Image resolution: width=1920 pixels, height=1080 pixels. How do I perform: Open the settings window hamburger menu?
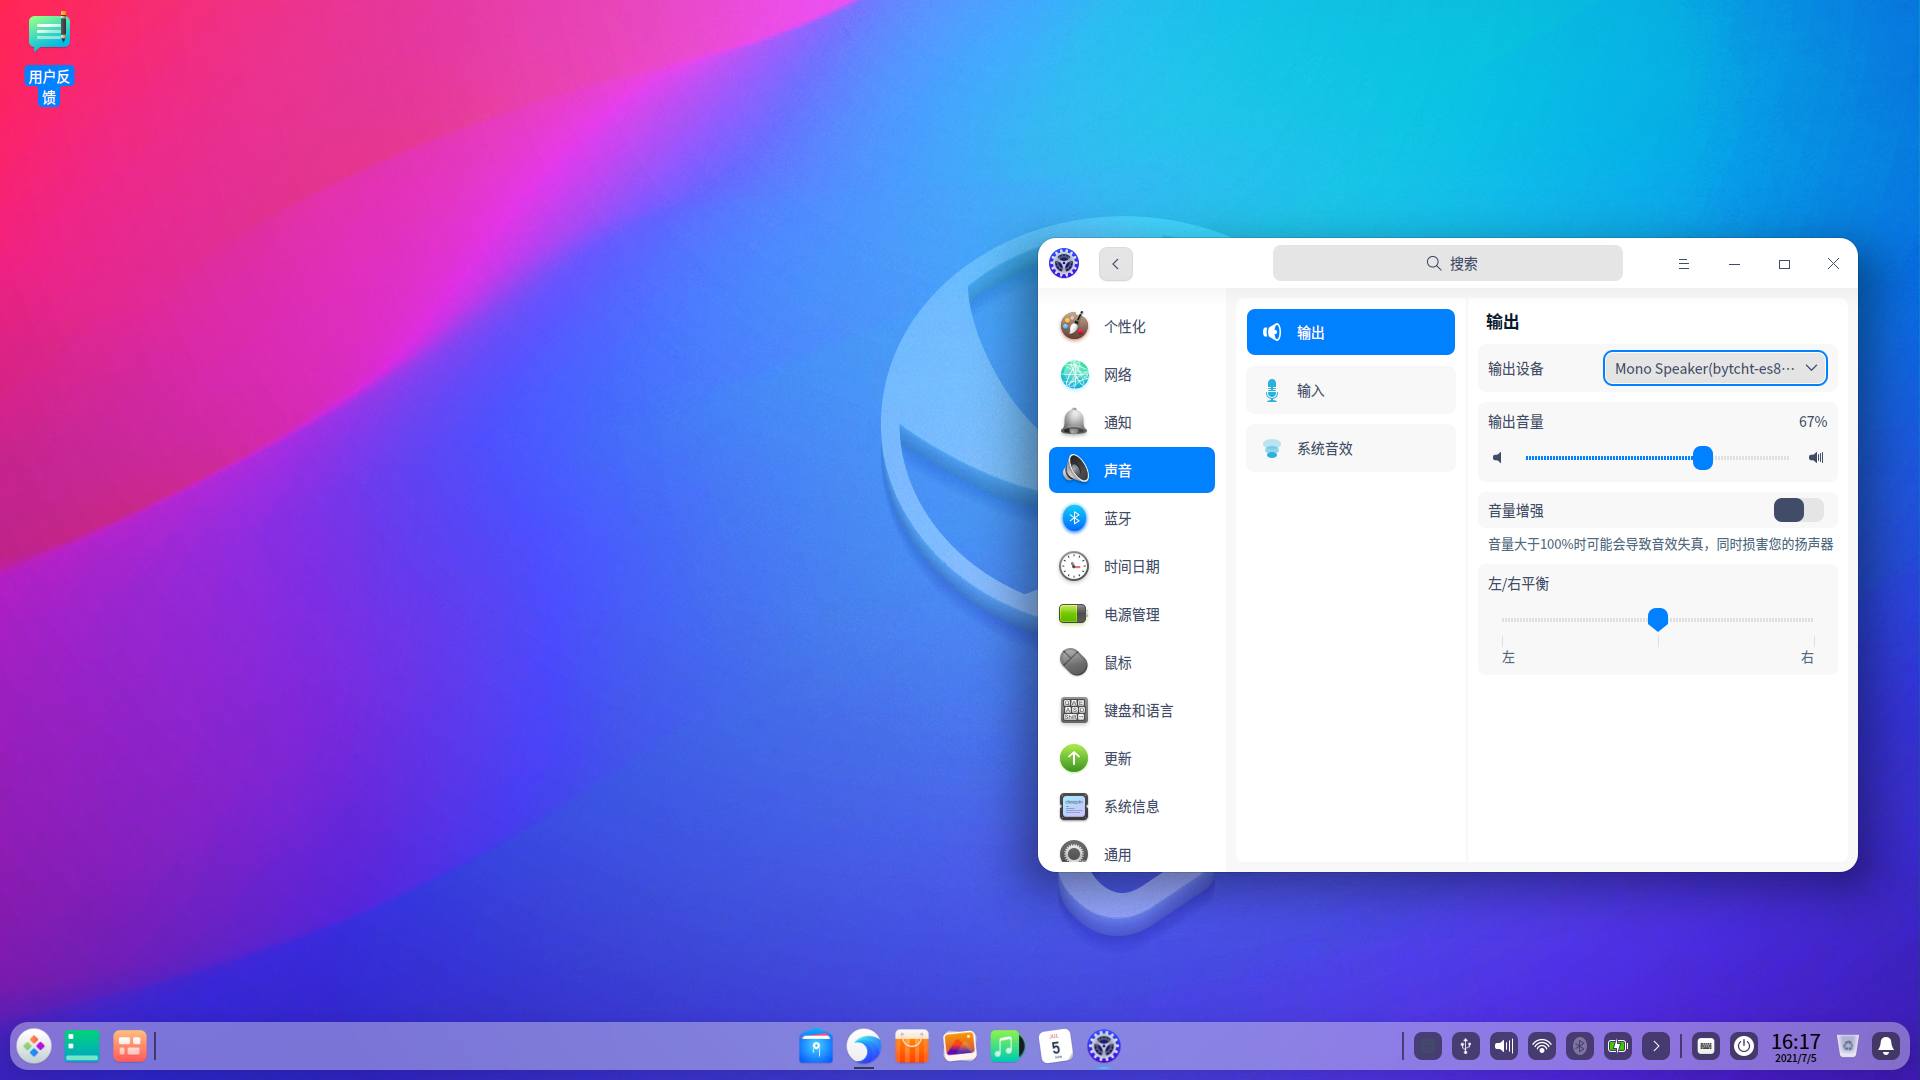[1684, 264]
